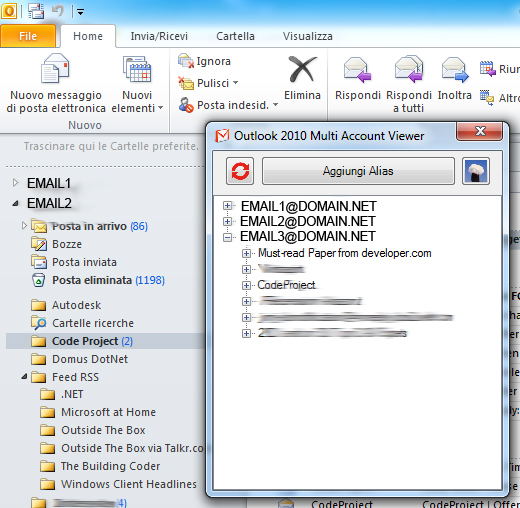This screenshot has width=520, height=508.
Task: Open the Visualizza ribbon tab
Action: coord(308,36)
